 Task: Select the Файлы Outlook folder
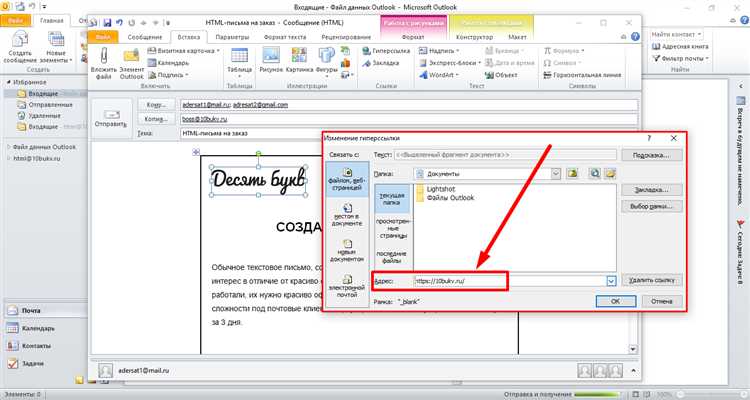[445, 198]
